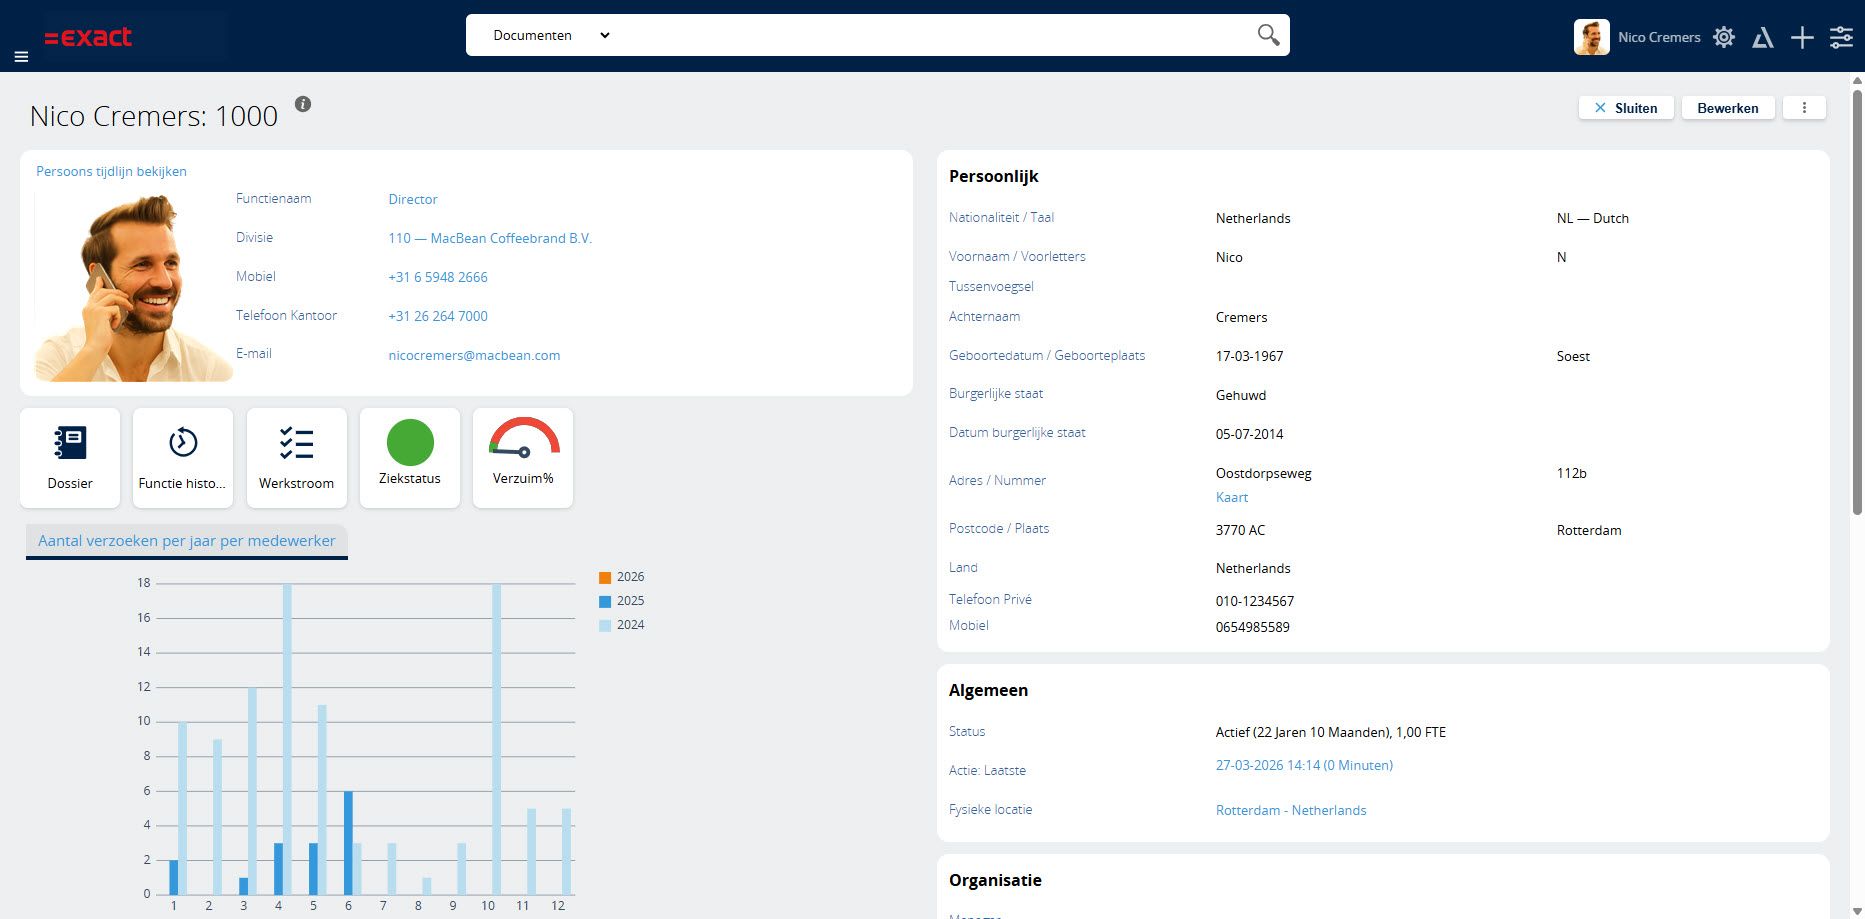Image resolution: width=1865 pixels, height=919 pixels.
Task: Click email nicocremers@macbean.com
Action: point(474,355)
